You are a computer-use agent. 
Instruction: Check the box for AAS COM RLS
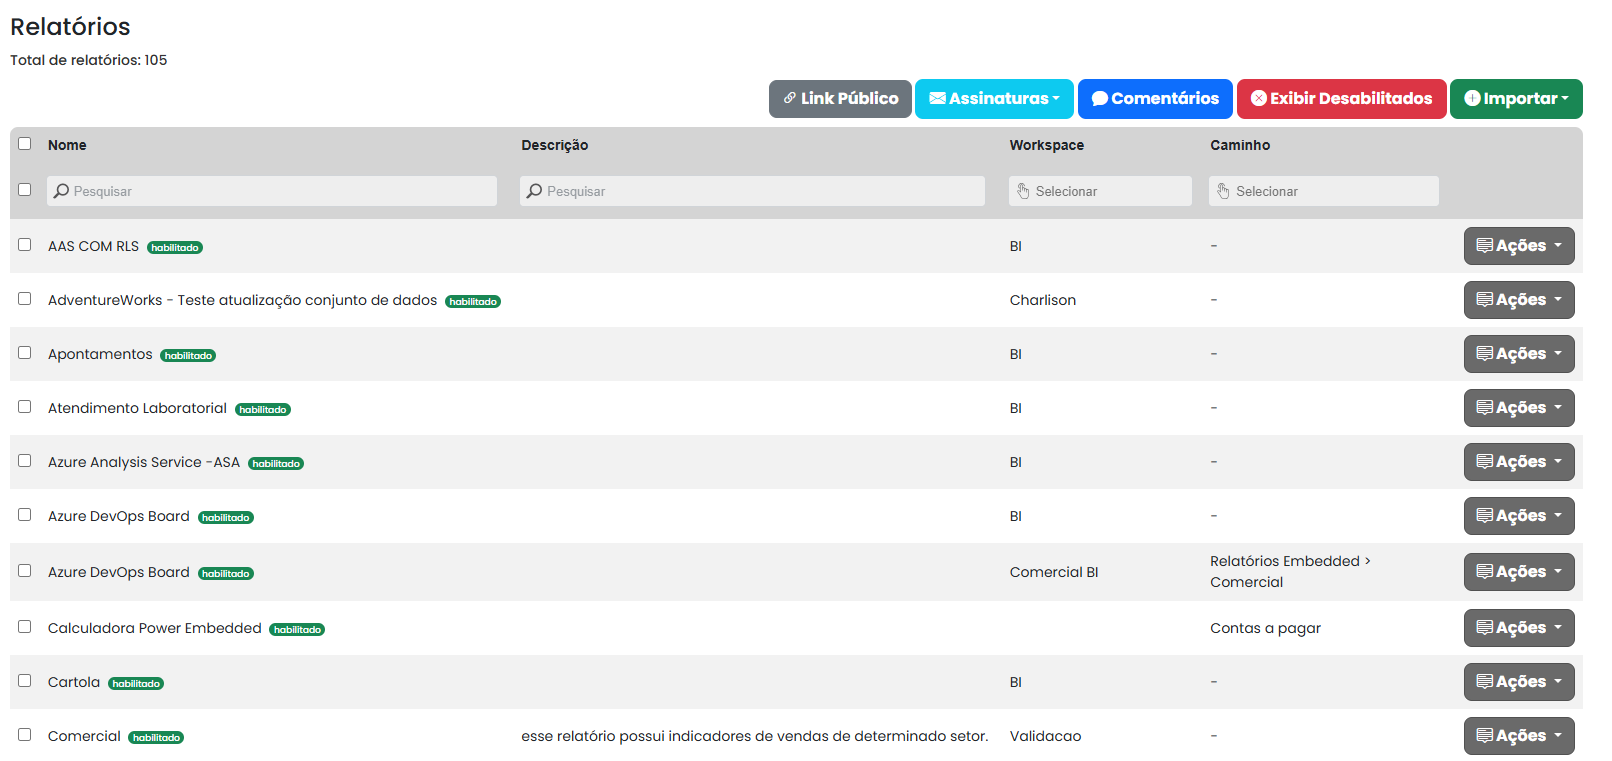coord(25,245)
